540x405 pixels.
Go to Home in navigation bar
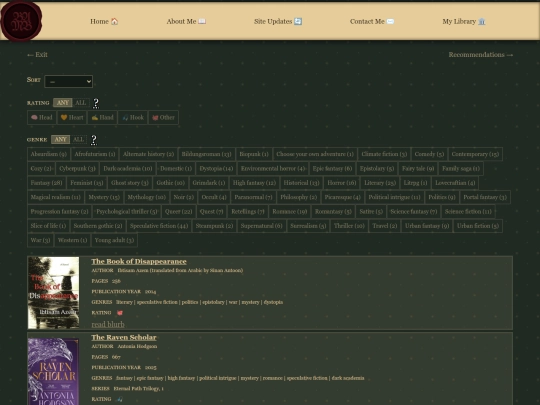(x=104, y=21)
